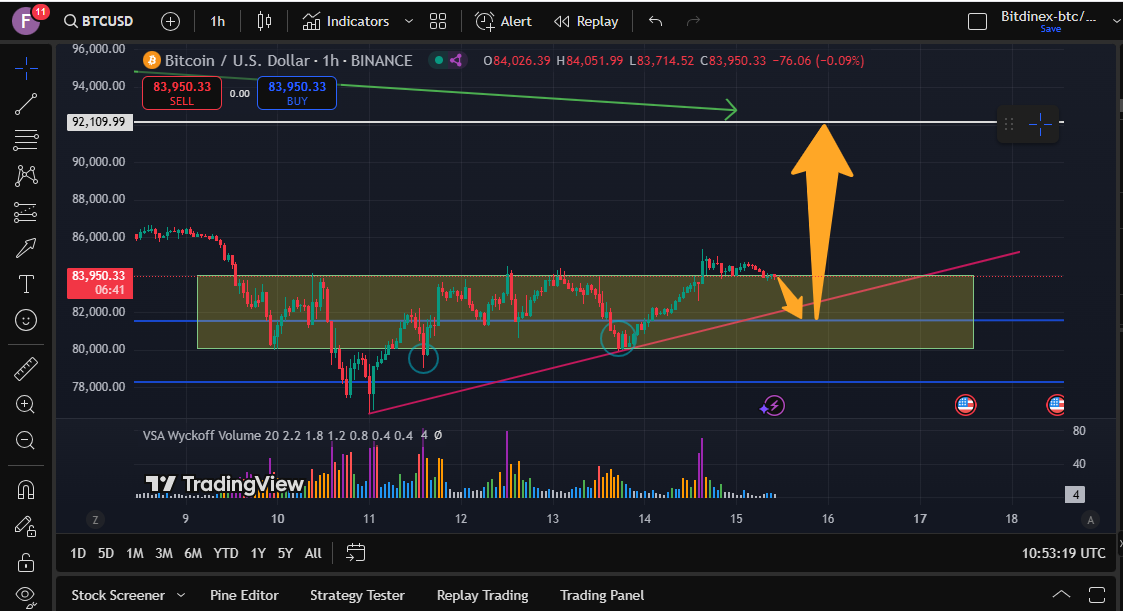Click the red SELL price button

coord(182,93)
